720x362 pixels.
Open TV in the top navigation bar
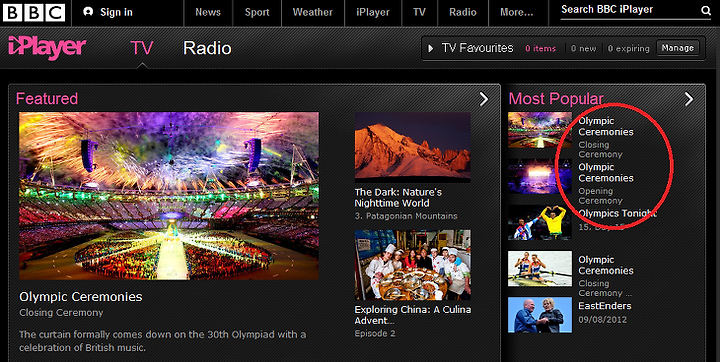419,12
